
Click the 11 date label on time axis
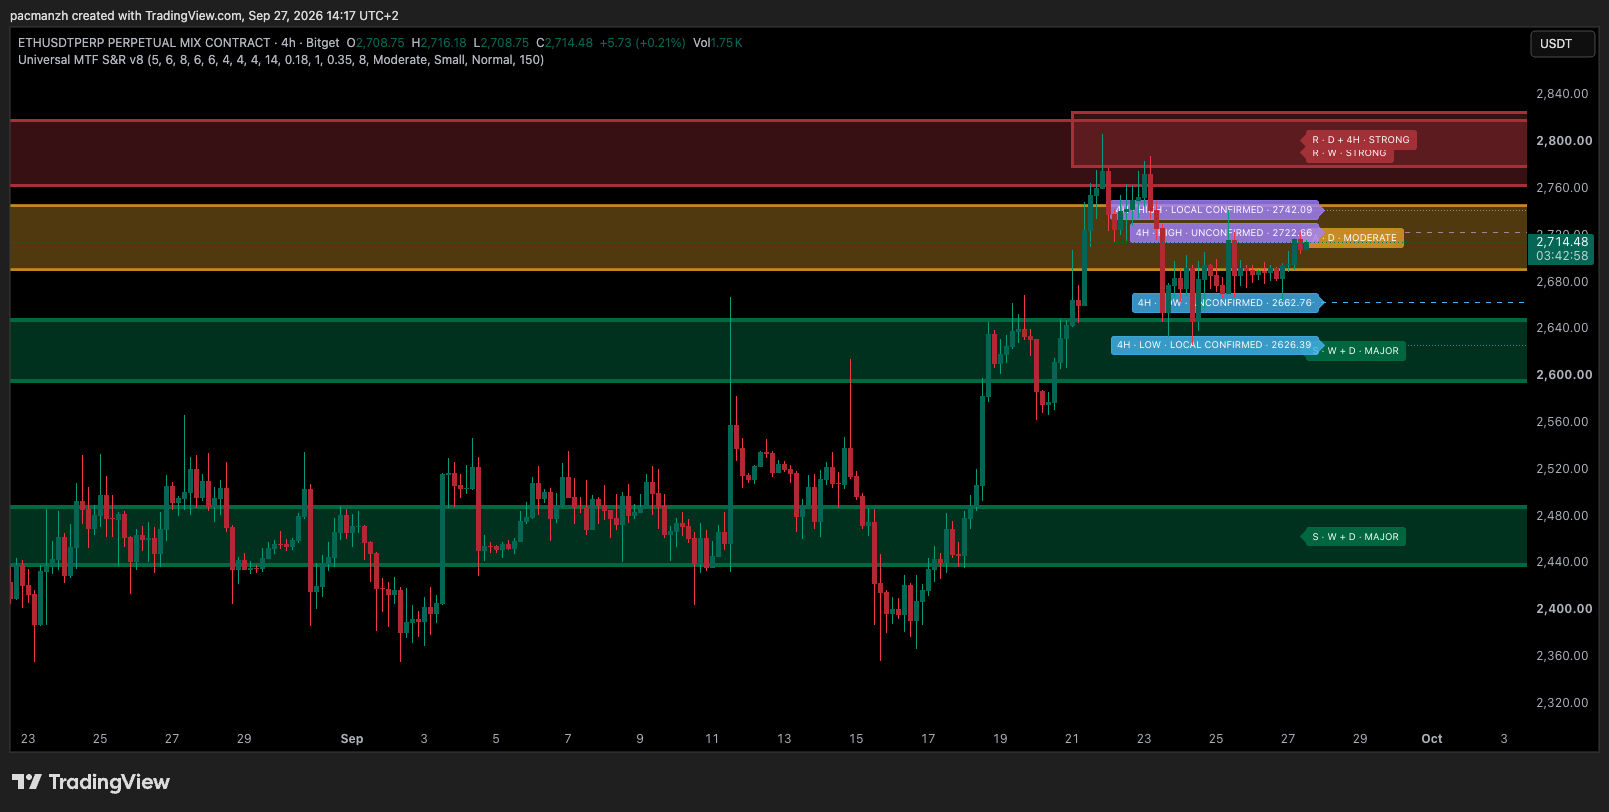point(712,739)
